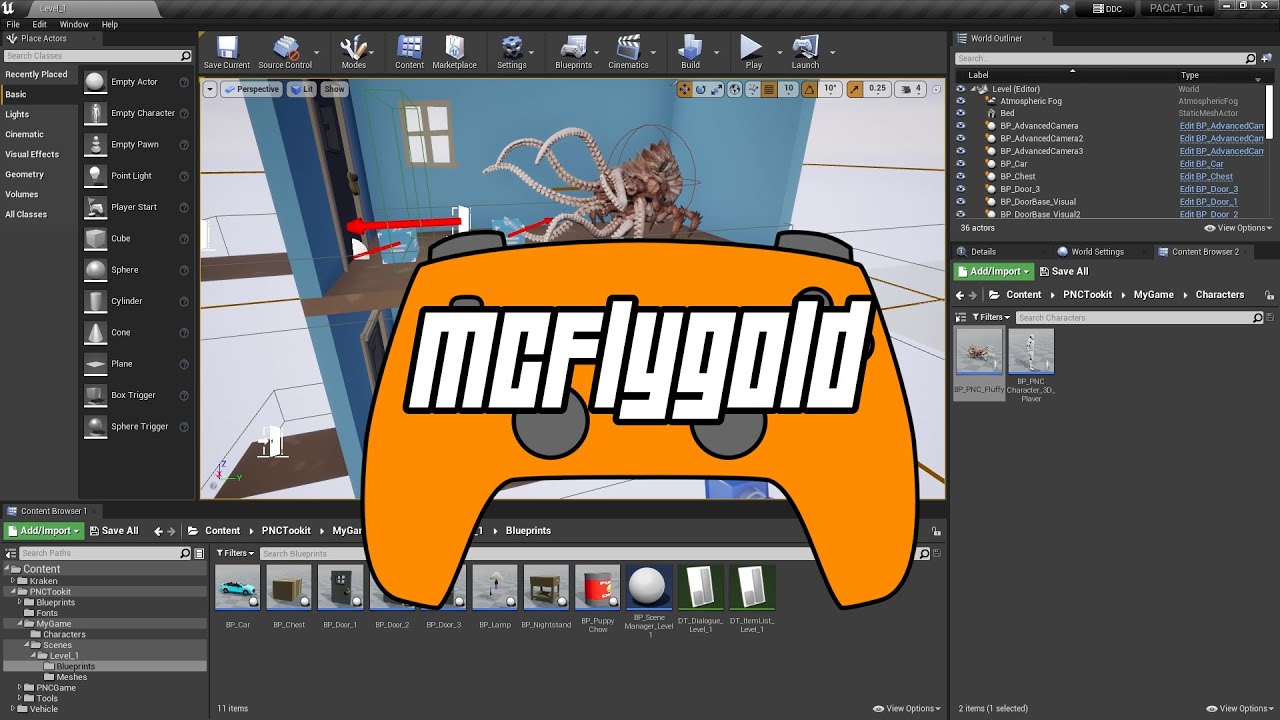Toggle world/local coordinate system globe icon
The height and width of the screenshot is (720, 1280).
[735, 89]
